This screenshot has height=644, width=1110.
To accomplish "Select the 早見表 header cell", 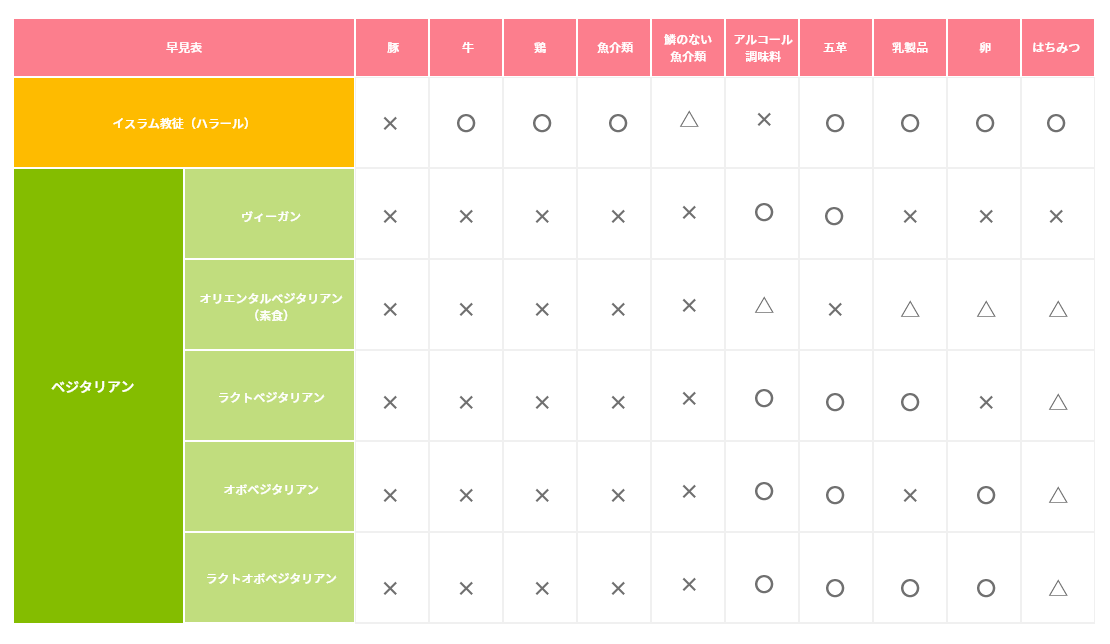I will [x=184, y=48].
